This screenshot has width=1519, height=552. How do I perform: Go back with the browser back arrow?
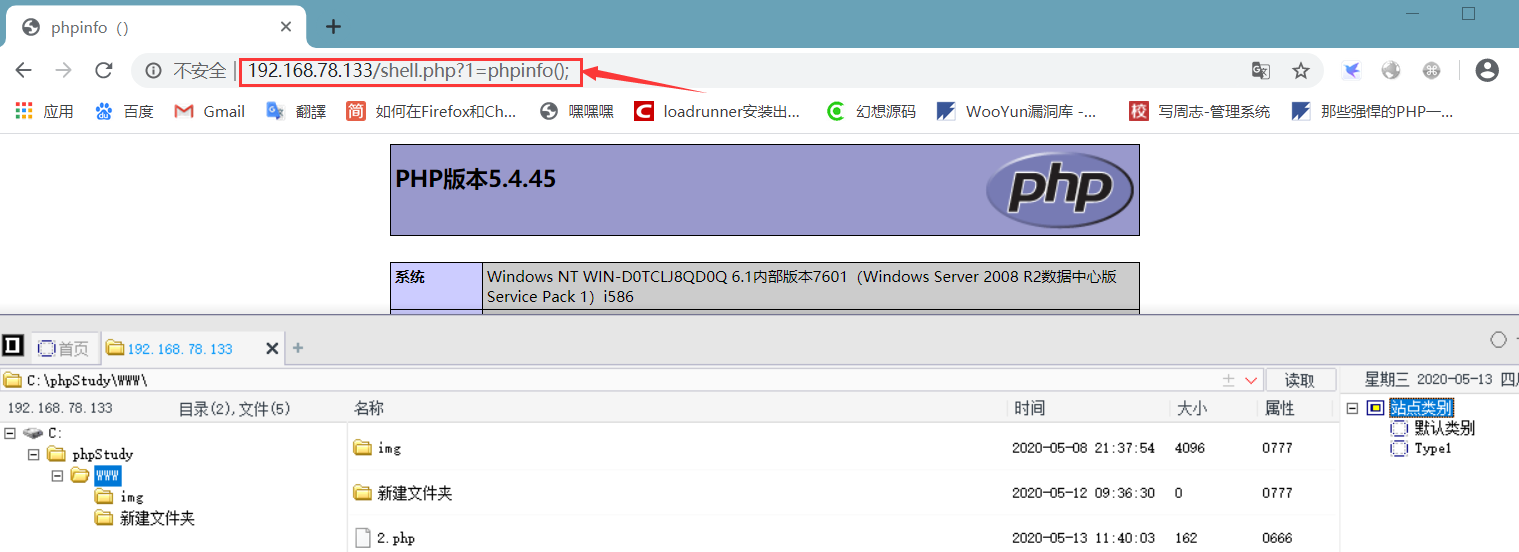coord(23,70)
